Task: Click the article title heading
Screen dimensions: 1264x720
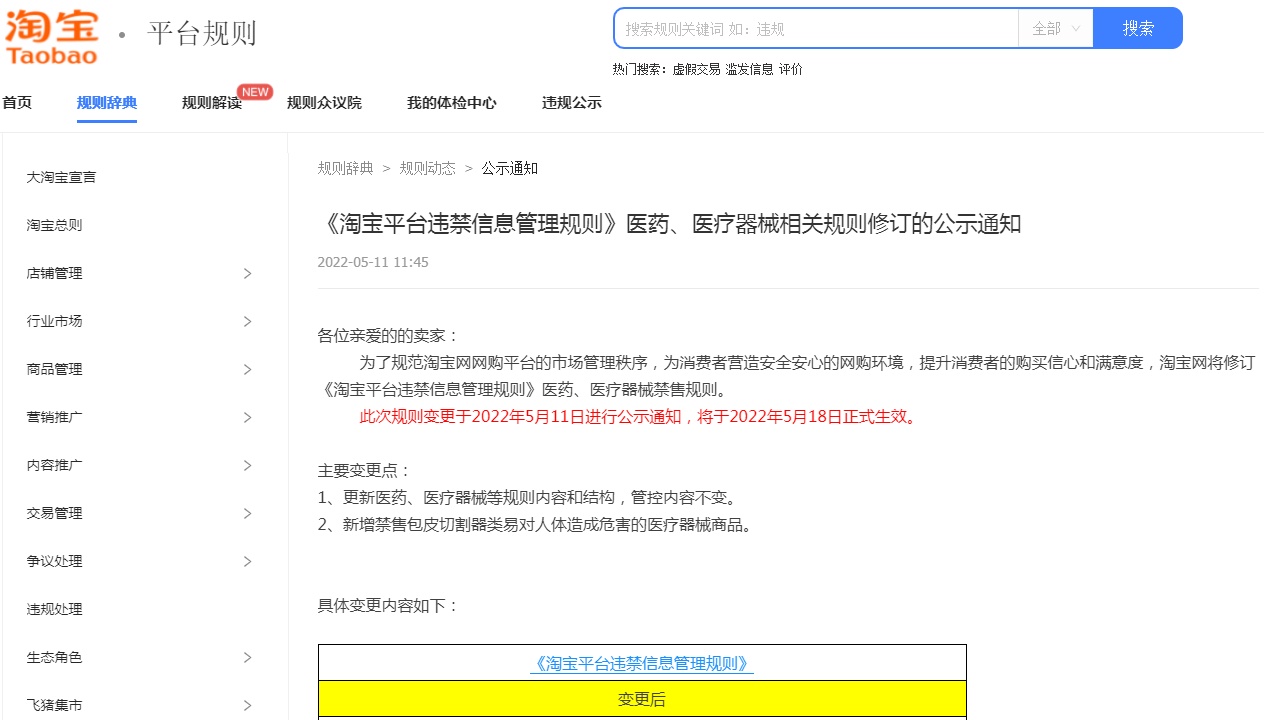Action: pos(670,224)
